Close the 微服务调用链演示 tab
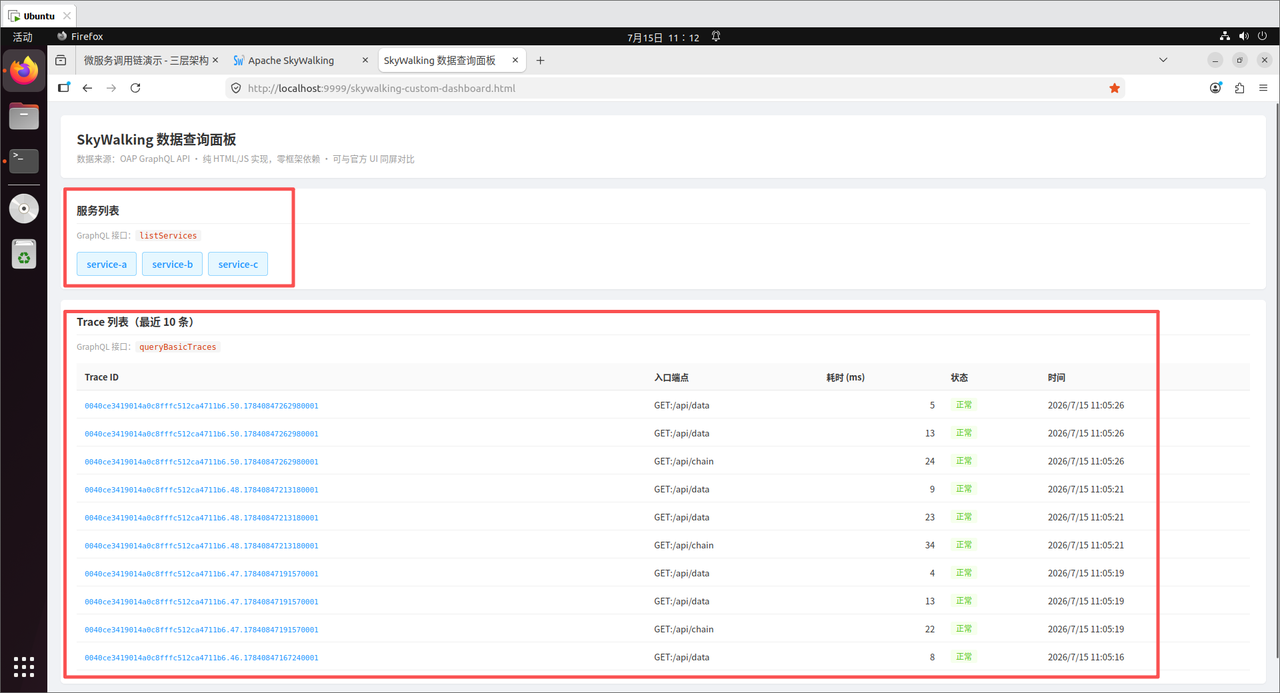This screenshot has height=693, width=1280. pos(215,60)
